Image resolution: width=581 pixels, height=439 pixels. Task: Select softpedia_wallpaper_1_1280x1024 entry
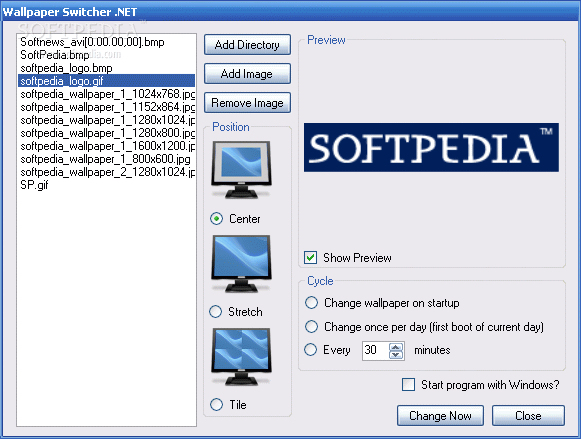[x=106, y=120]
